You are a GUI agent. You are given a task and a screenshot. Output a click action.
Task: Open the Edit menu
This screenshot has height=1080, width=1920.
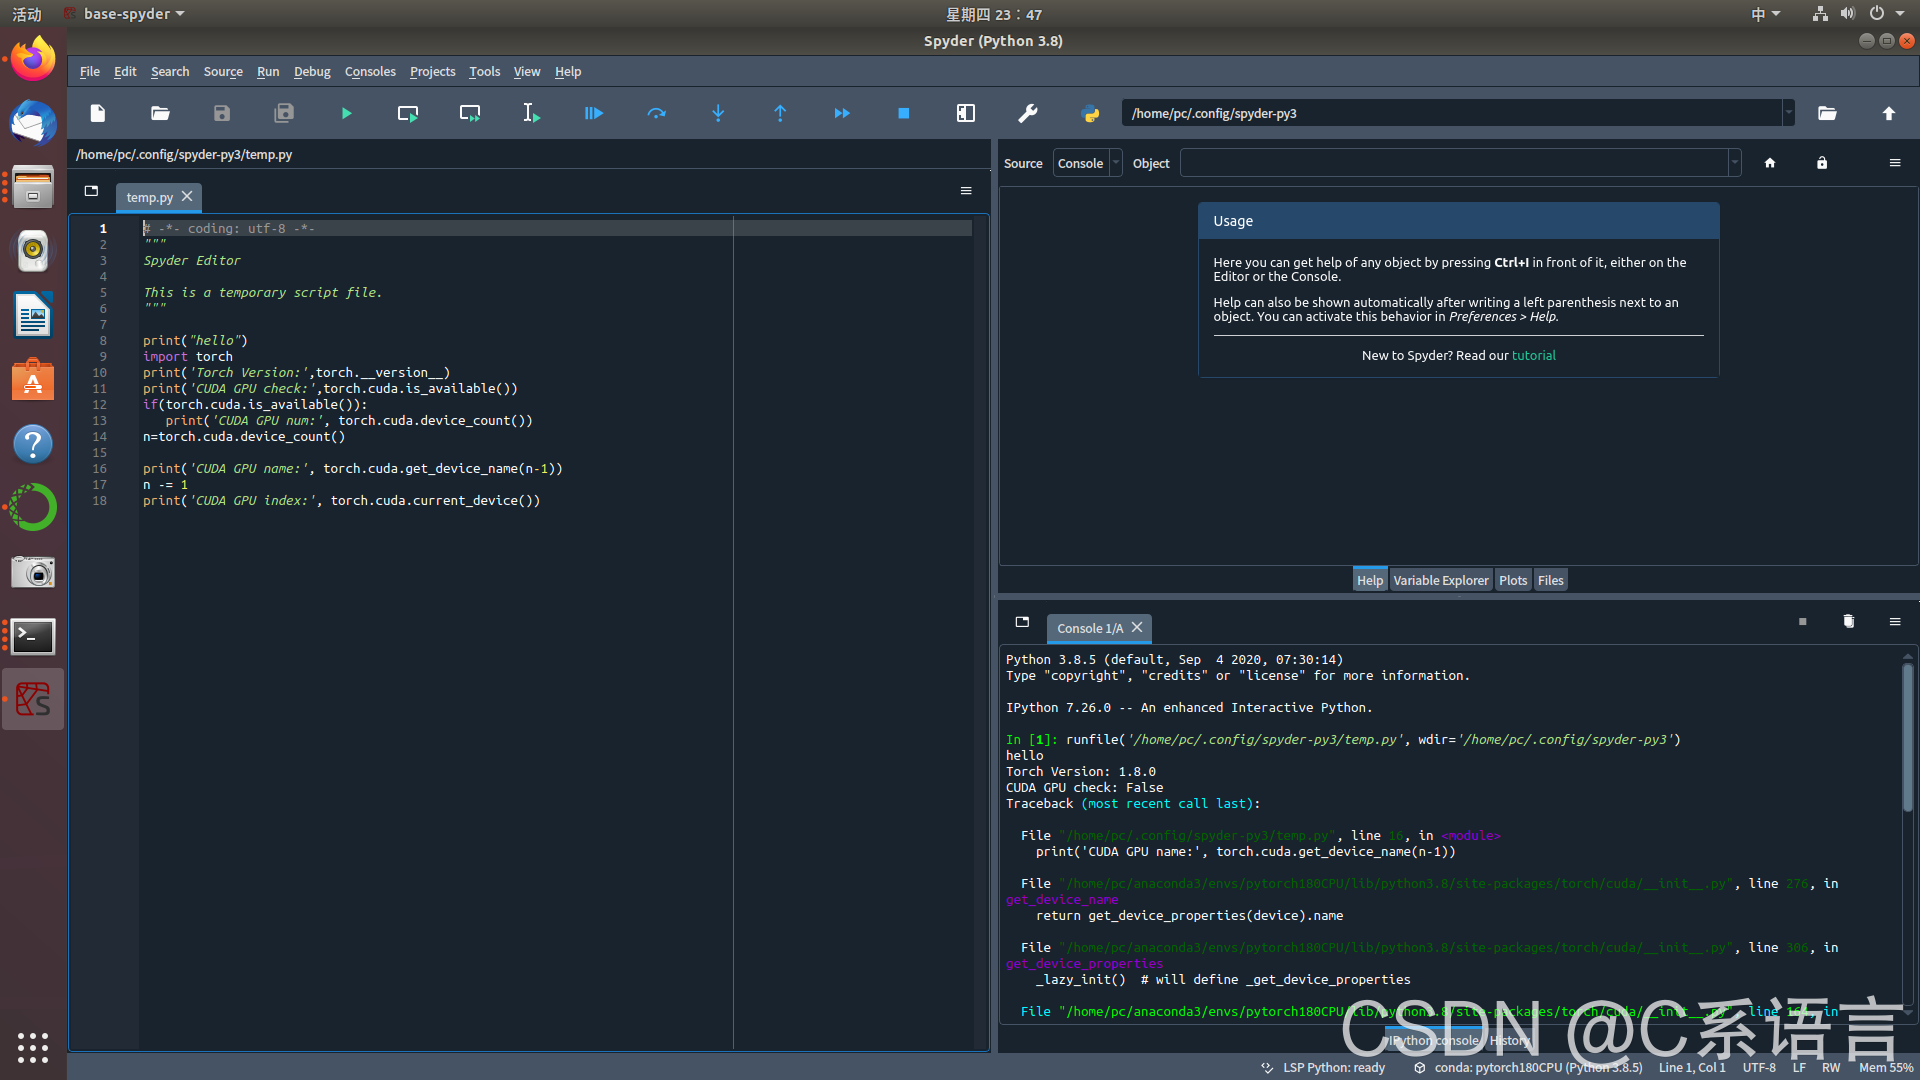125,72
